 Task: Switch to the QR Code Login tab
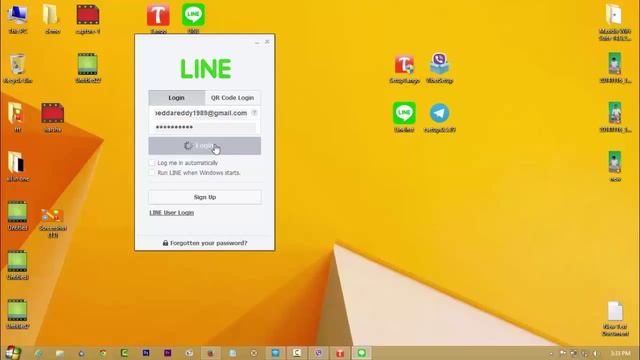click(x=232, y=98)
